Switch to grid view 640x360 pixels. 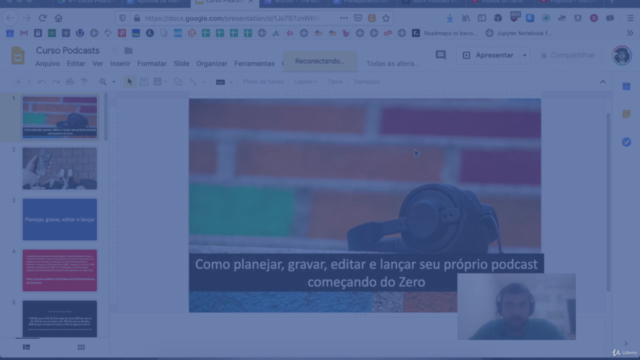81,347
